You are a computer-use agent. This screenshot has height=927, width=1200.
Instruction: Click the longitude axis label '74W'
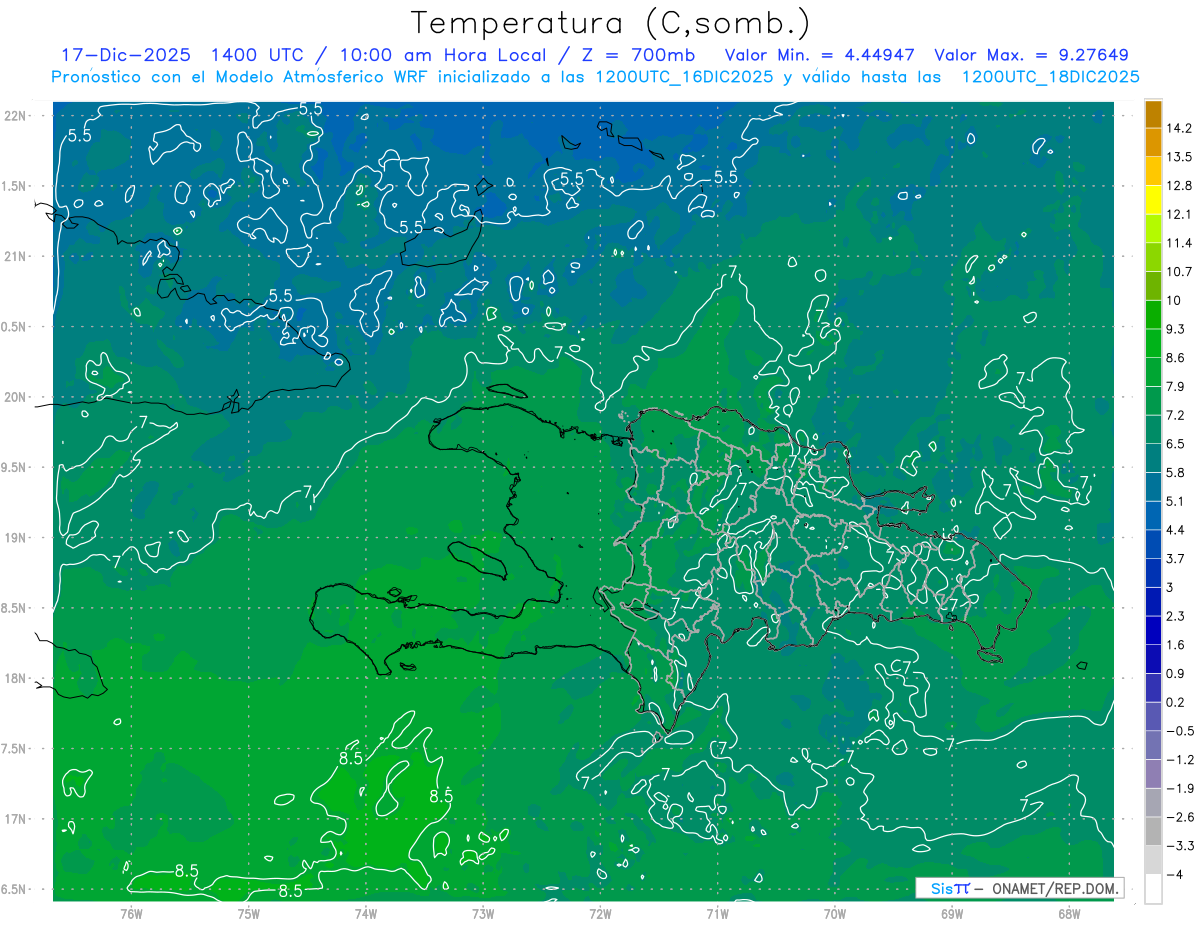365,913
